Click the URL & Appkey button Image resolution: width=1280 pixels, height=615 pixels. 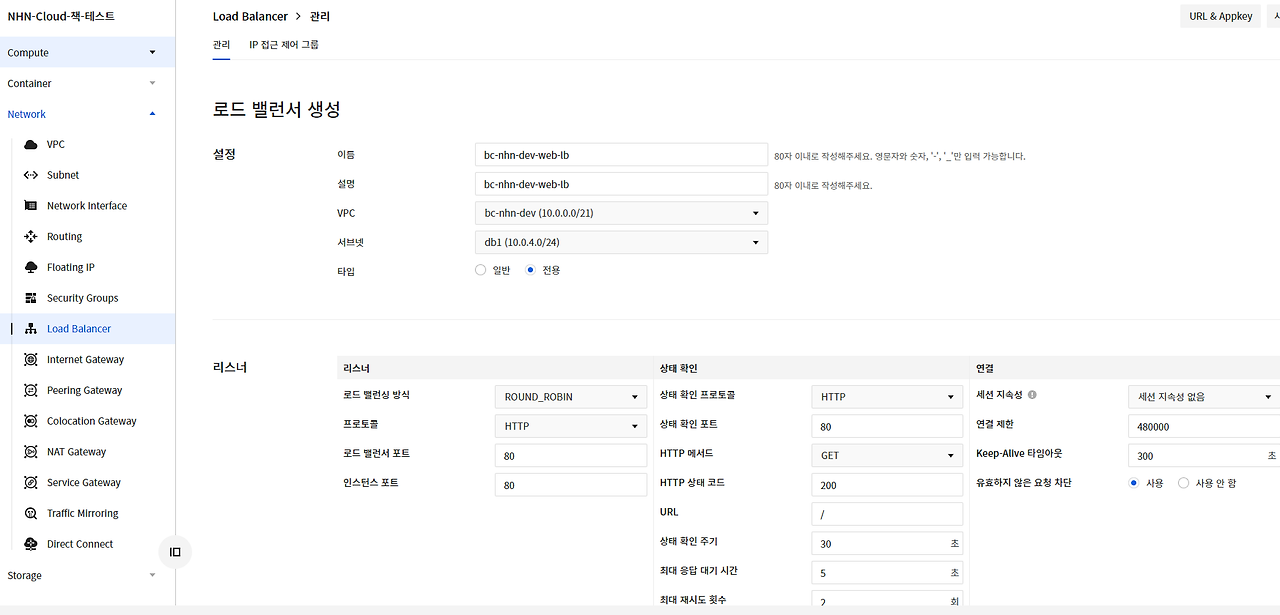coord(1219,16)
